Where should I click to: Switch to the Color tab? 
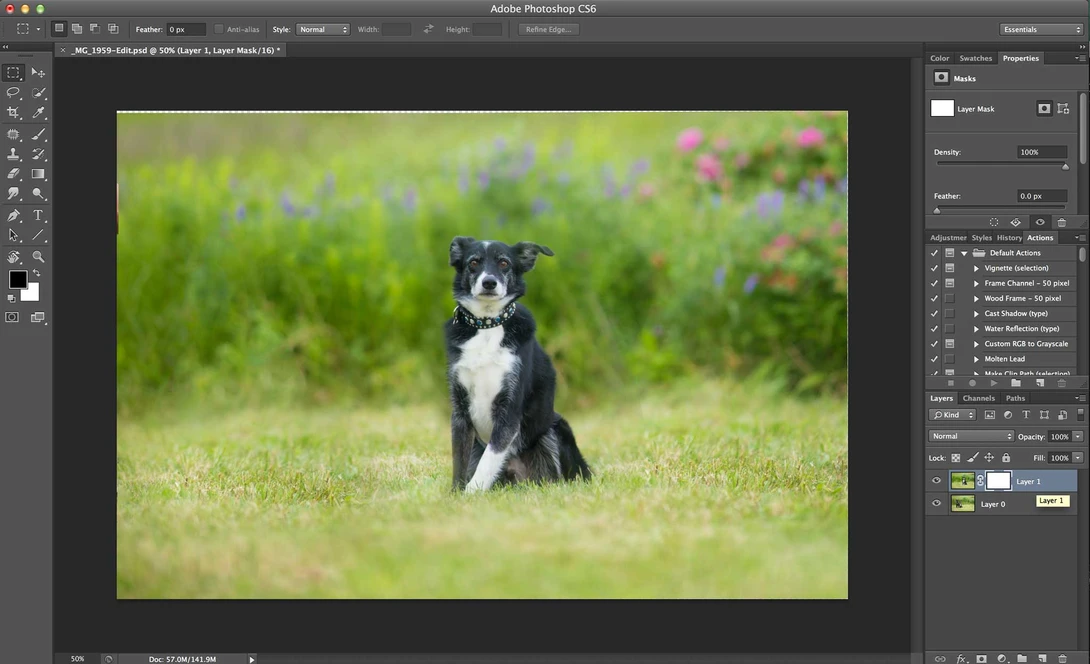(x=939, y=58)
